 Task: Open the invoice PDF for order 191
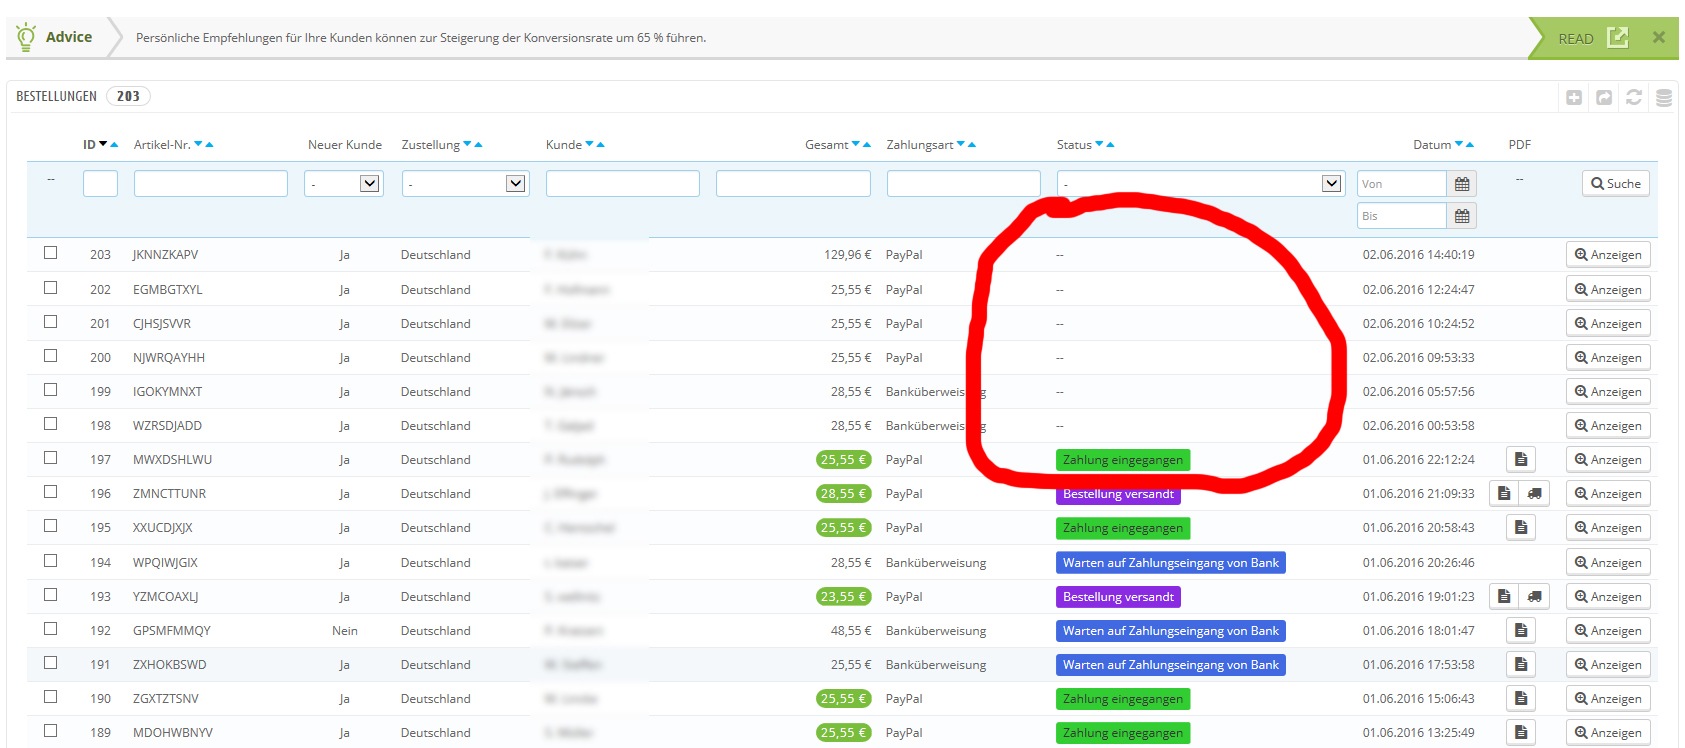1521,665
